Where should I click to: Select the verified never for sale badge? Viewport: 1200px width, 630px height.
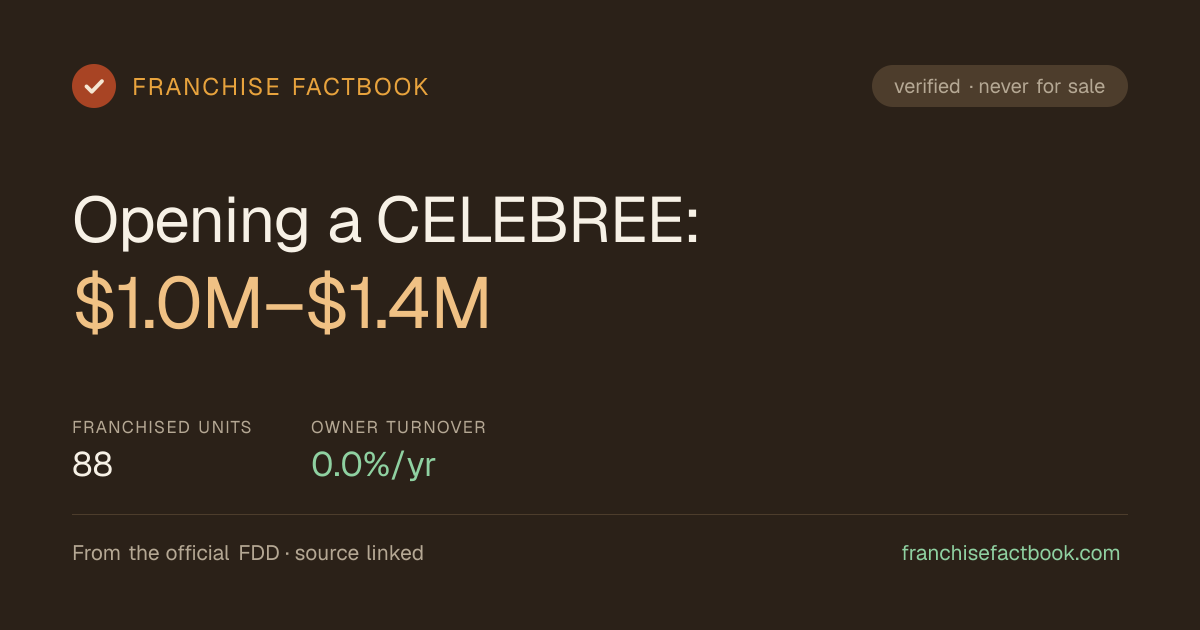(1000, 86)
